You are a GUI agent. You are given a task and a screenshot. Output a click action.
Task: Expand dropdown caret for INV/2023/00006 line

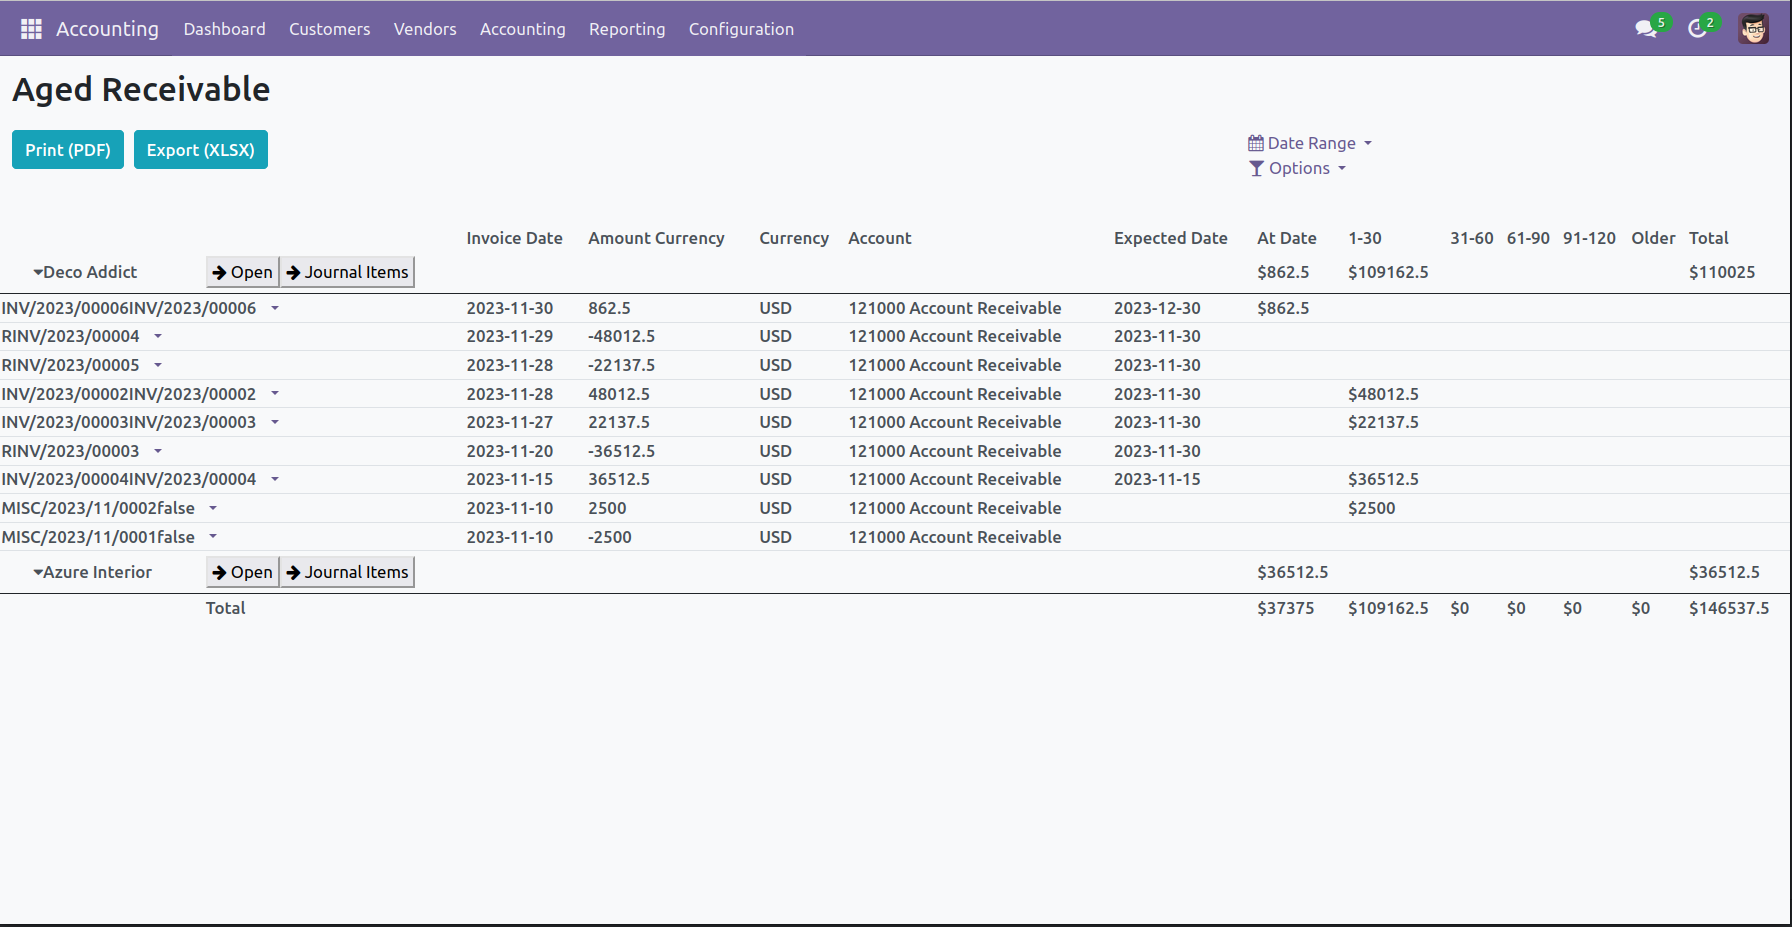click(x=275, y=309)
